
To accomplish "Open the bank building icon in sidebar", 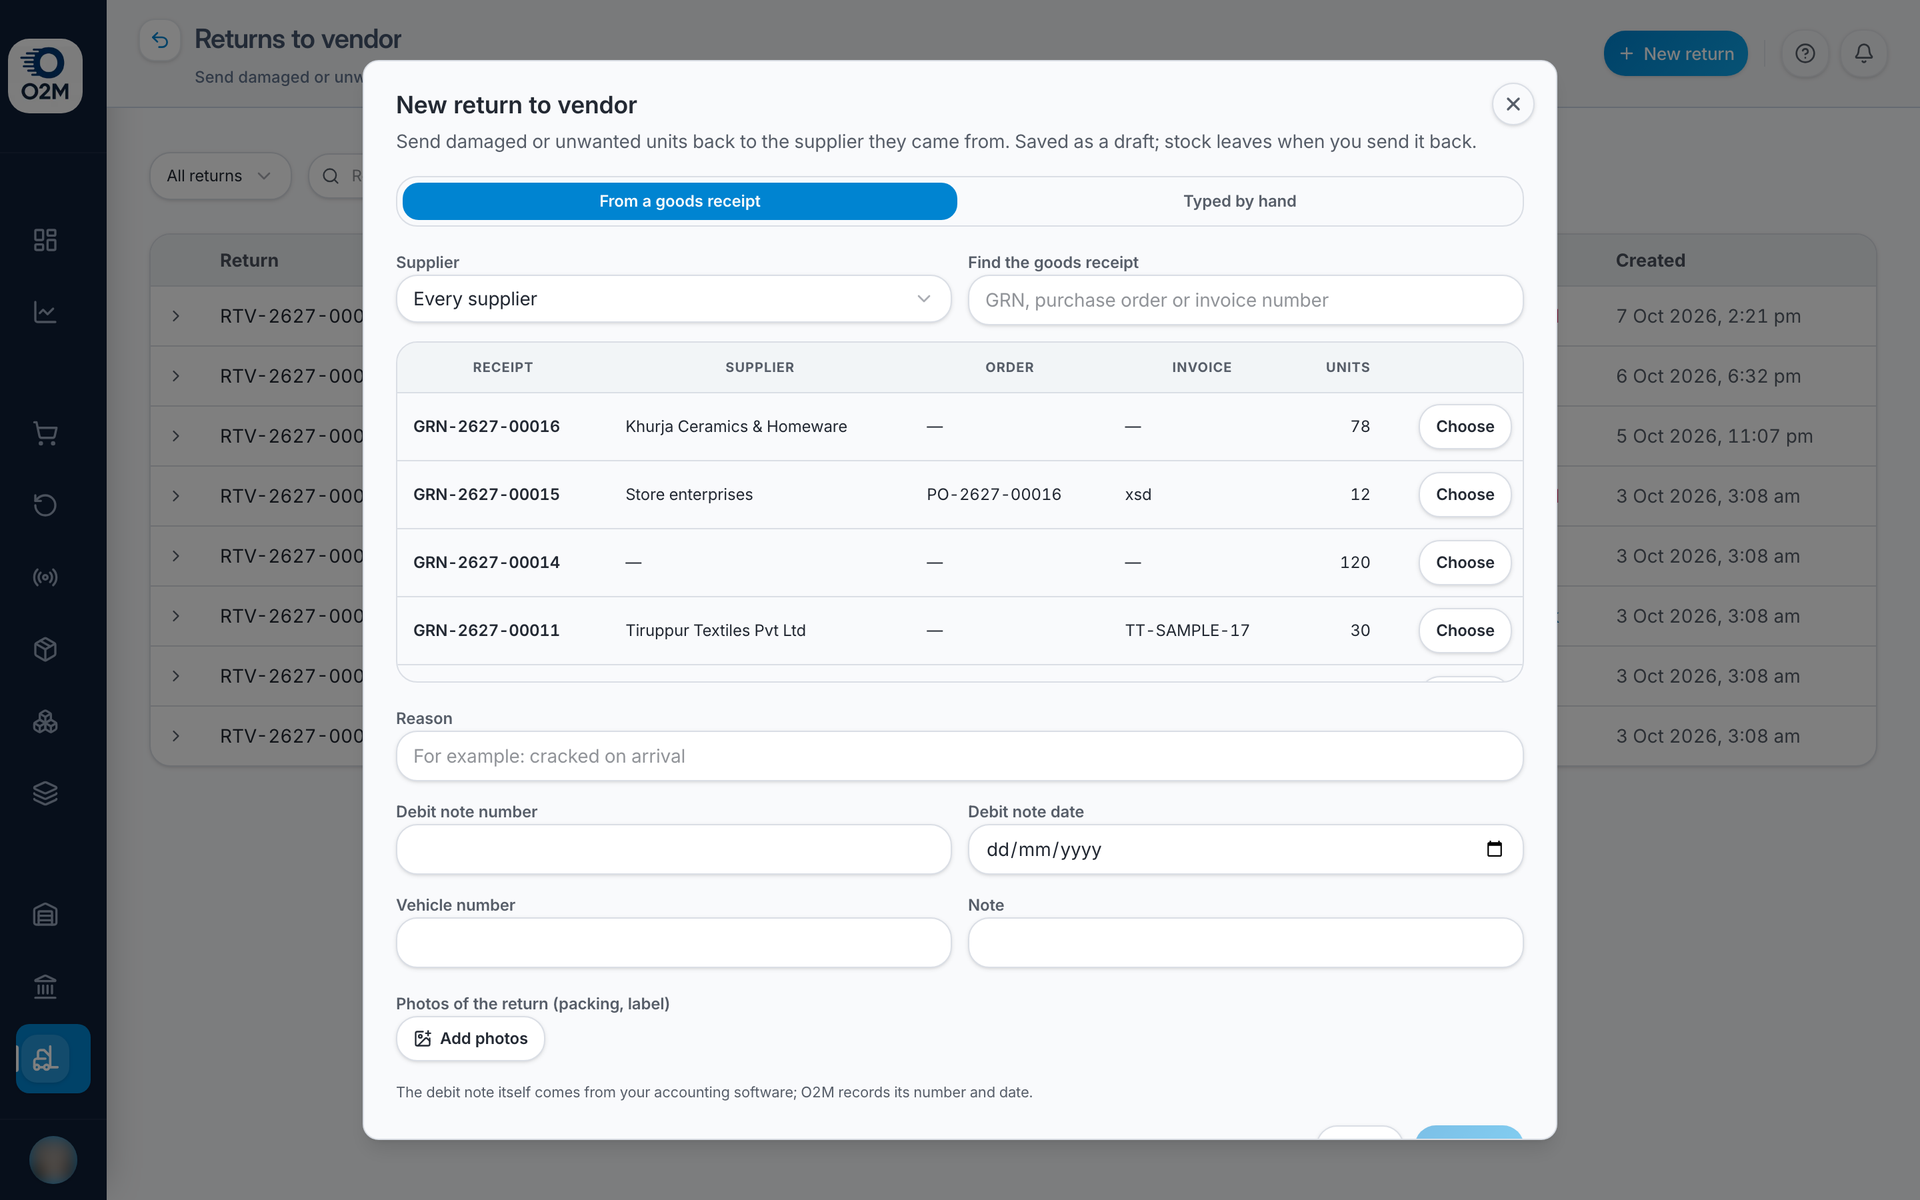I will coord(45,986).
